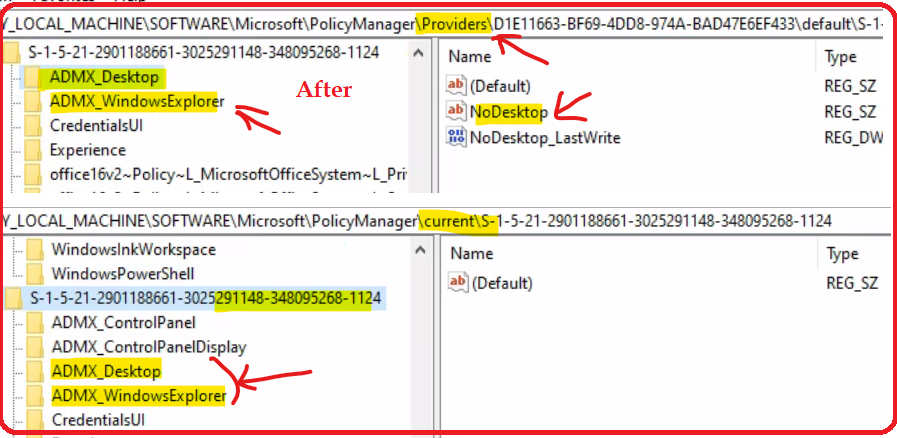Click the (Default) value icon in the current window
This screenshot has width=897, height=438.
458,282
